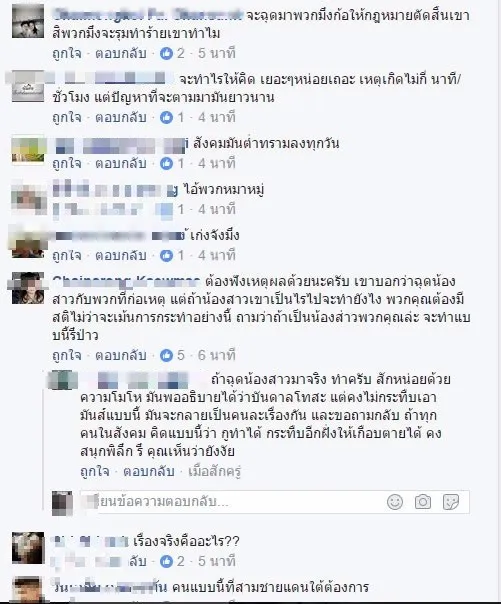Click 'ตอบกลับ' under the first comment
501x604 pixels.
(x=121, y=53)
